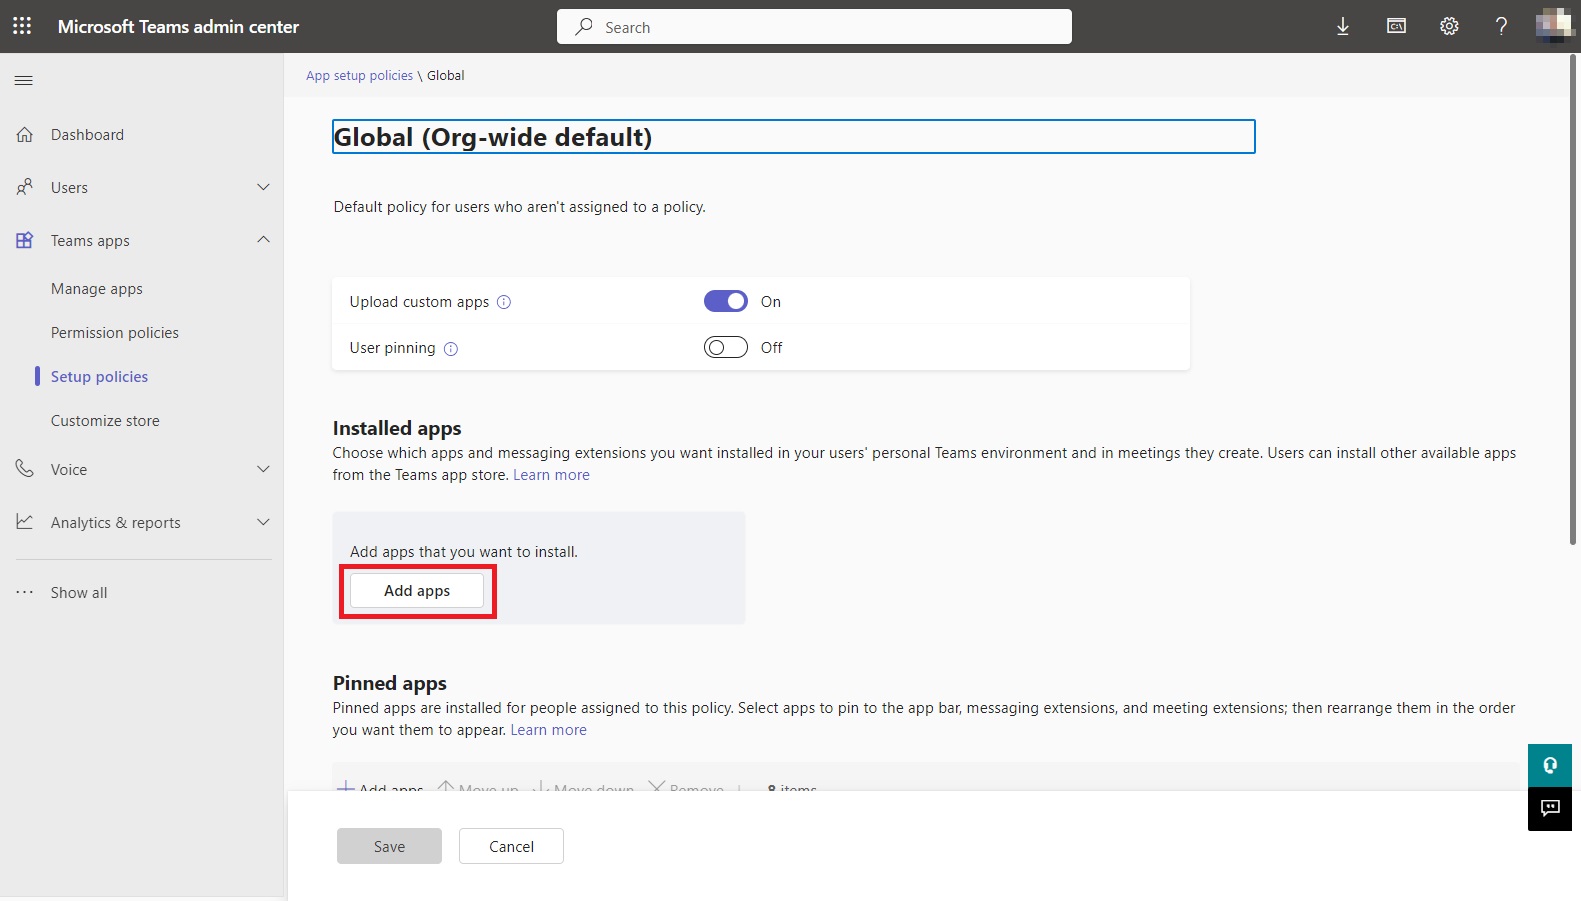The height and width of the screenshot is (901, 1581).
Task: Collapse the Teams apps section
Action: (263, 240)
